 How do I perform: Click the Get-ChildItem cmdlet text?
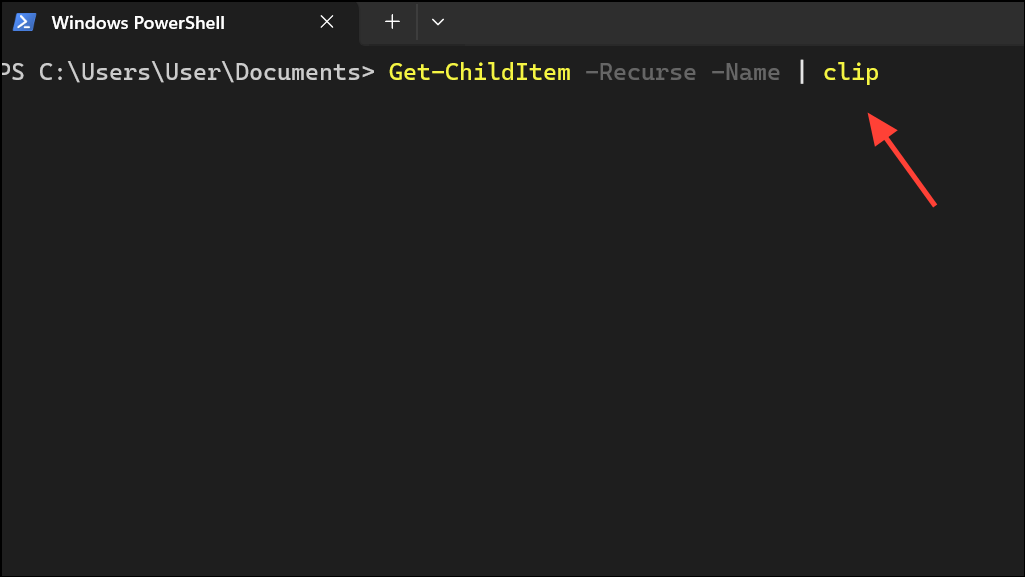pyautogui.click(x=479, y=72)
